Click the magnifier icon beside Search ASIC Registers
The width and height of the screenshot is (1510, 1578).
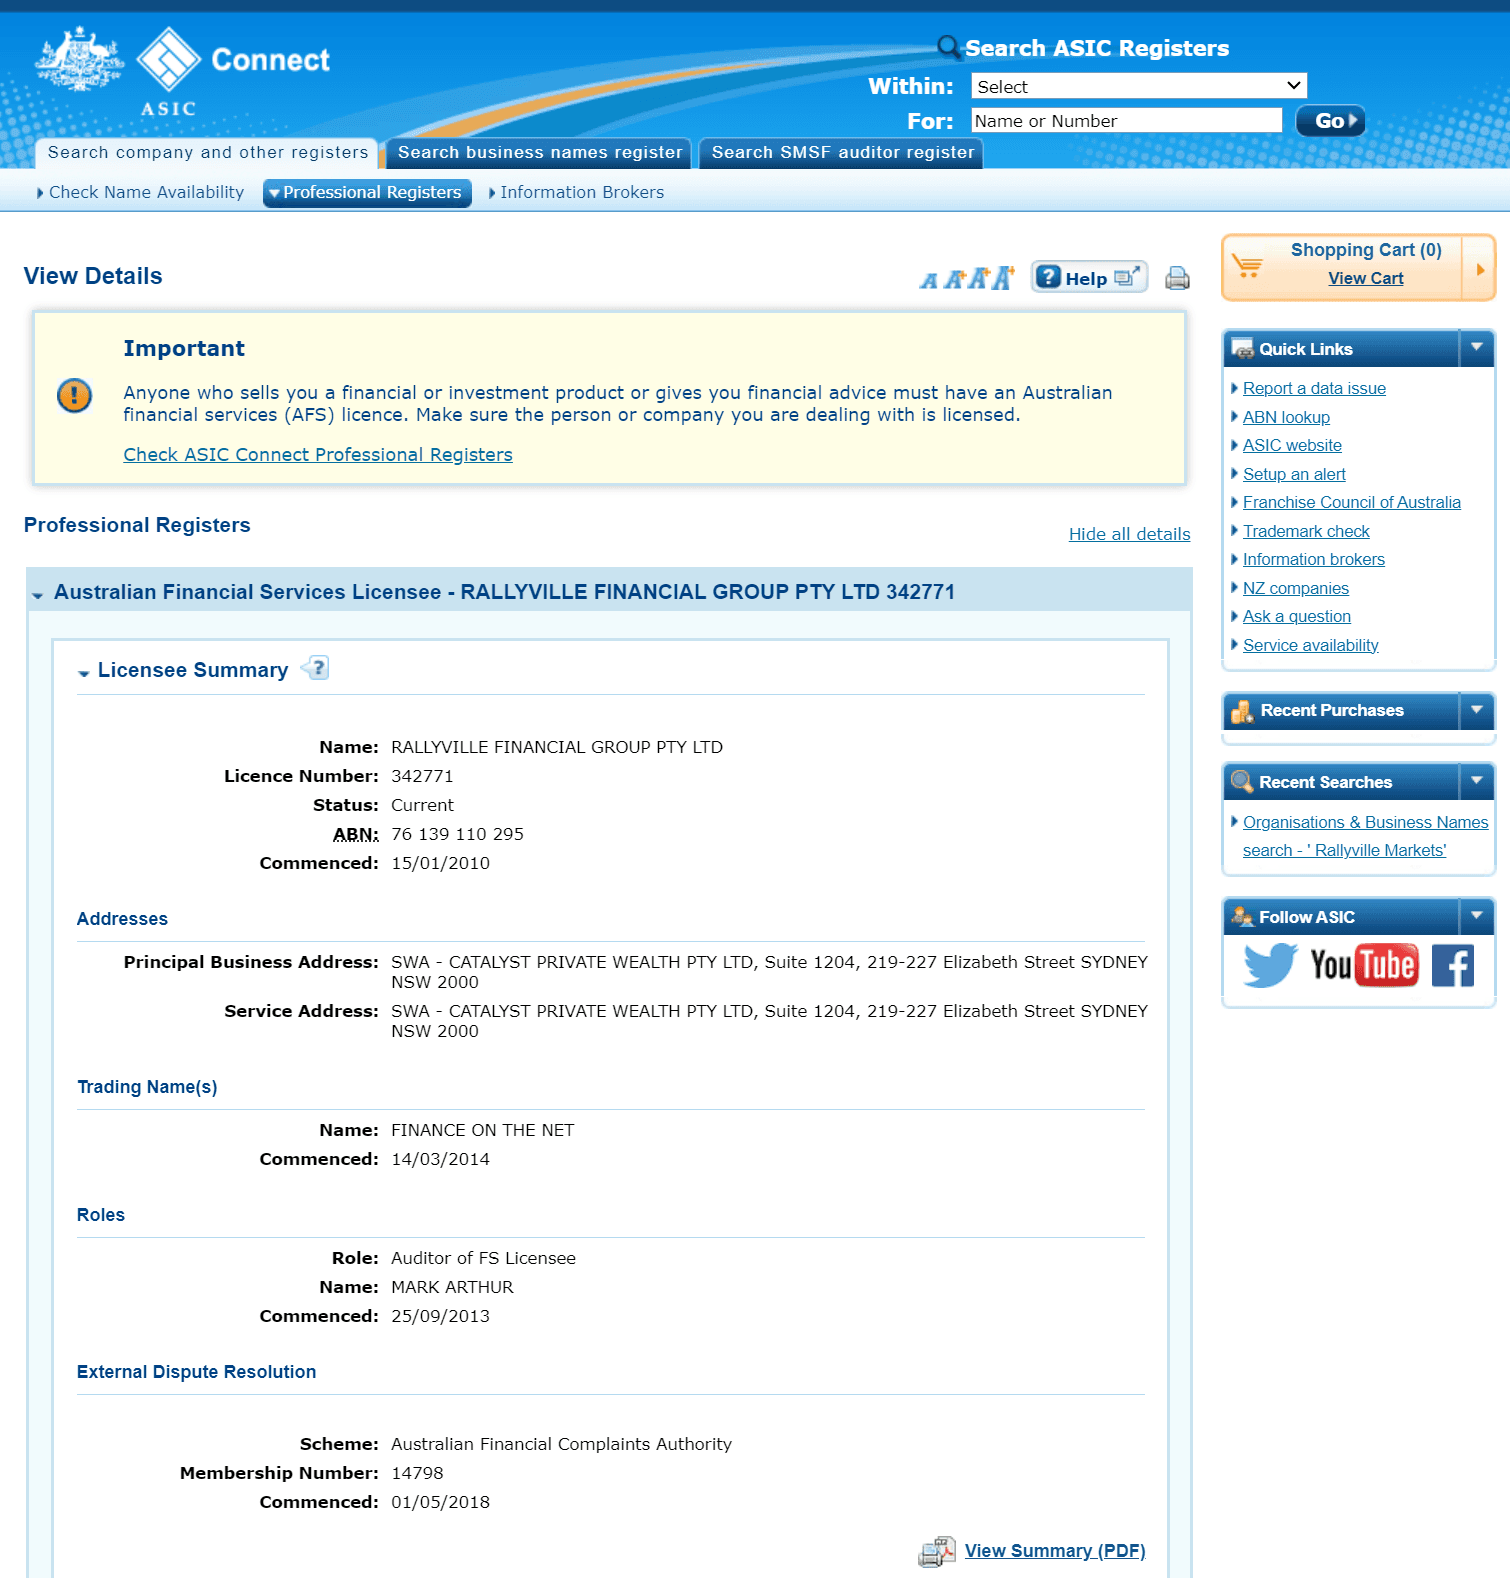tap(948, 47)
